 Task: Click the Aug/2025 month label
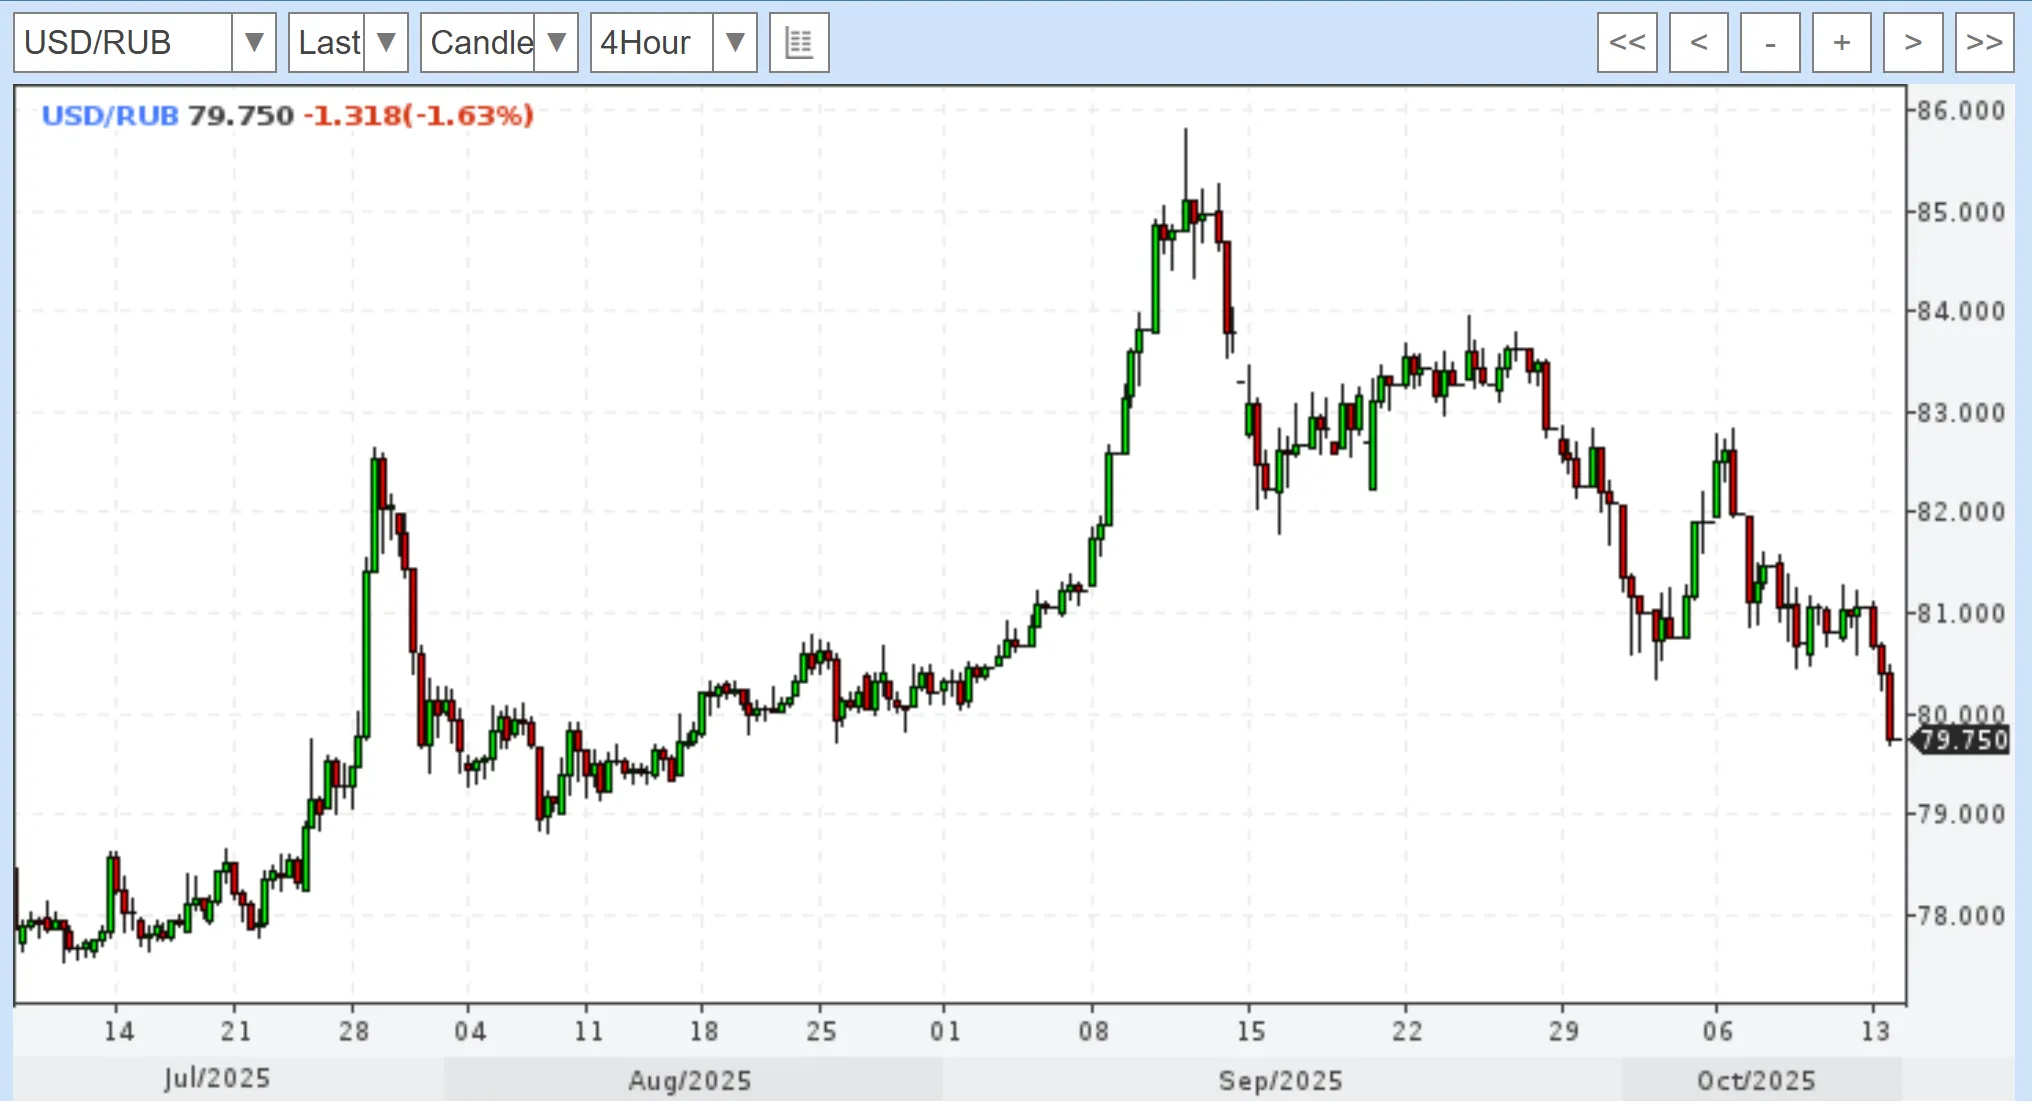coord(689,1081)
